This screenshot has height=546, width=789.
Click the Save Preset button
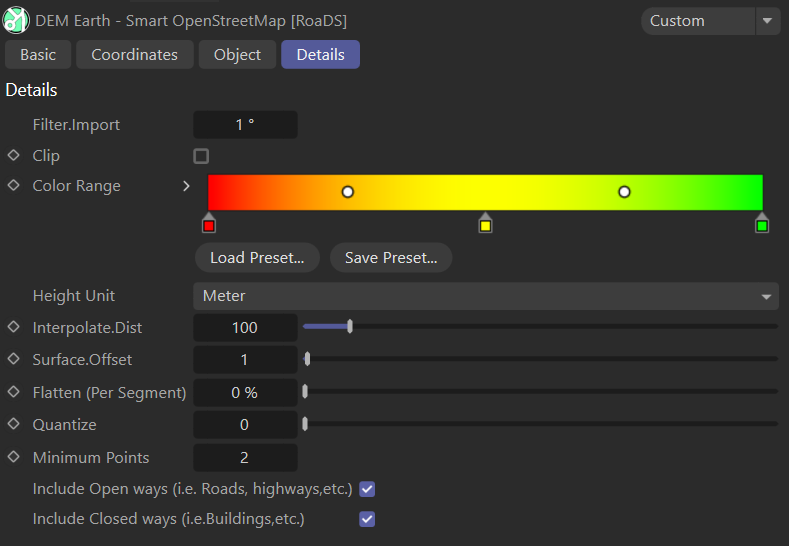tap(391, 258)
